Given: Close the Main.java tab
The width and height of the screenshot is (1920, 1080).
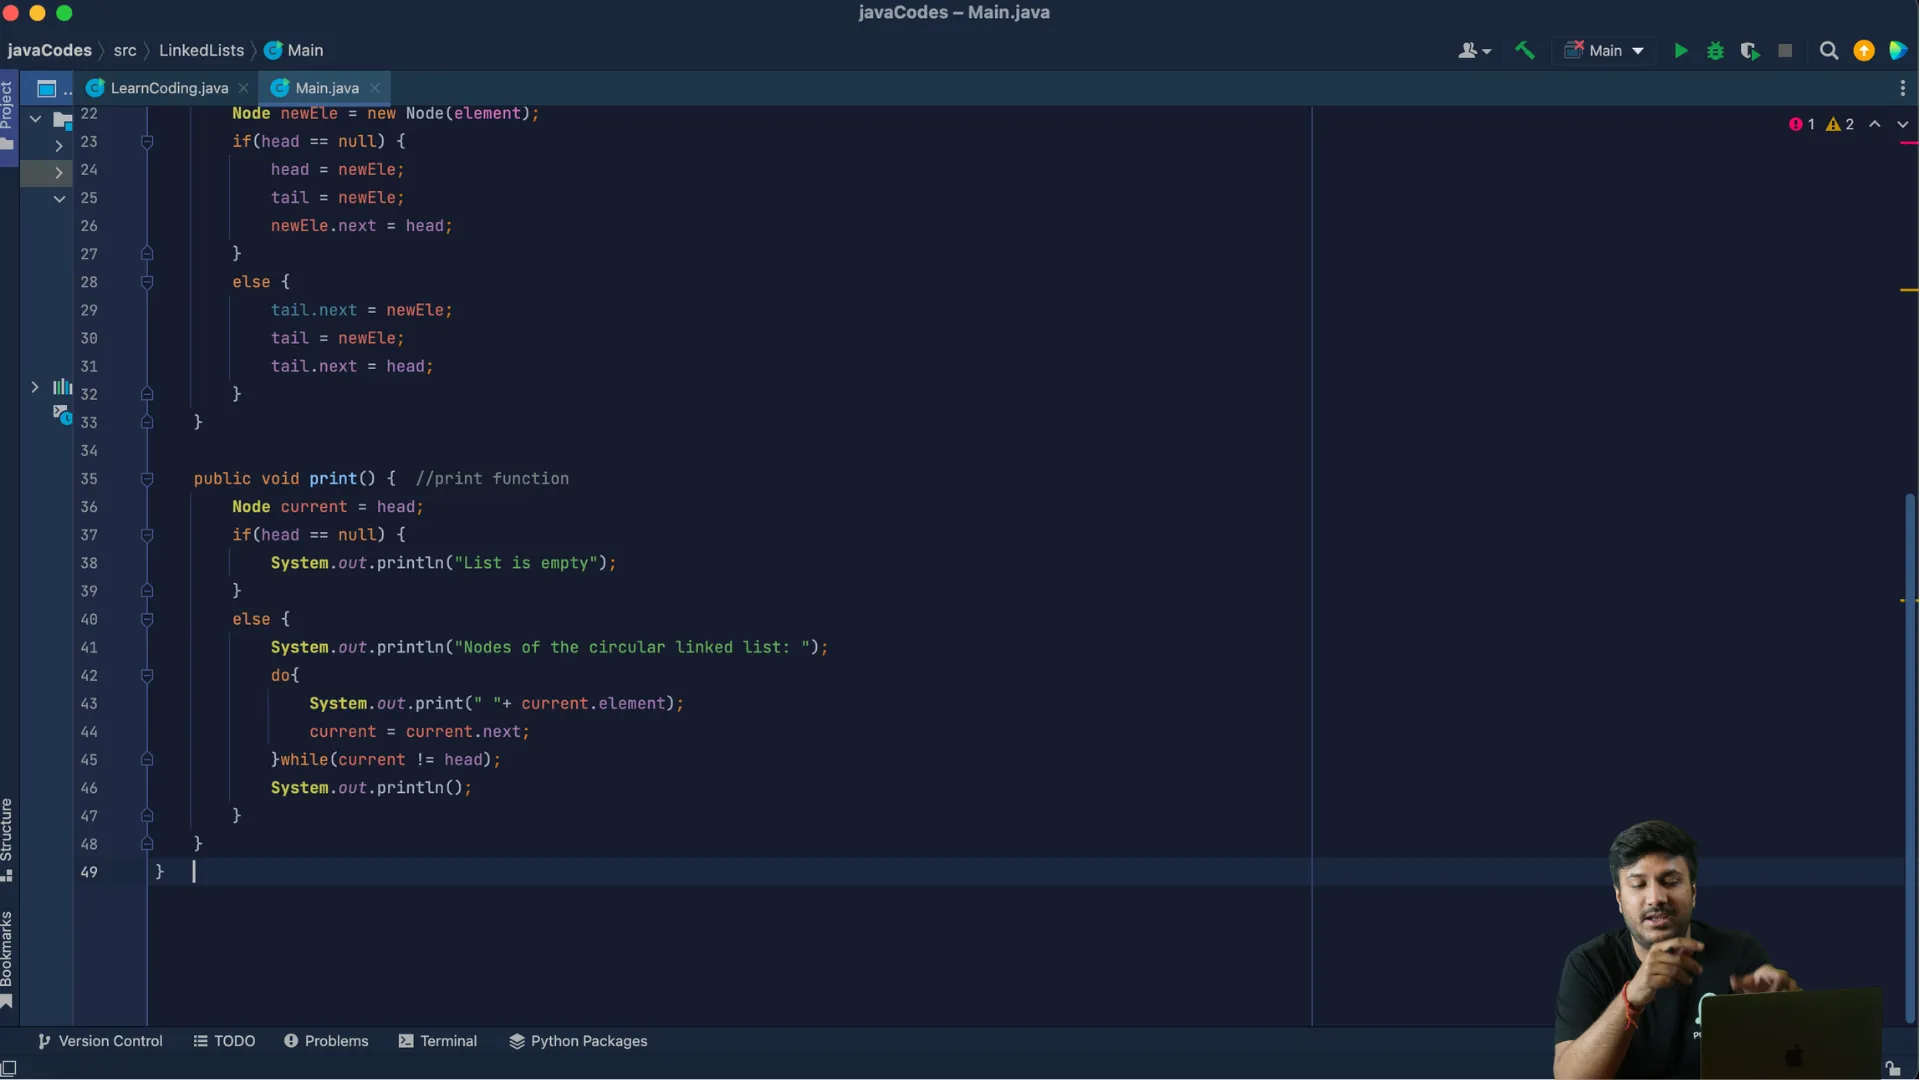Looking at the screenshot, I should (x=375, y=88).
